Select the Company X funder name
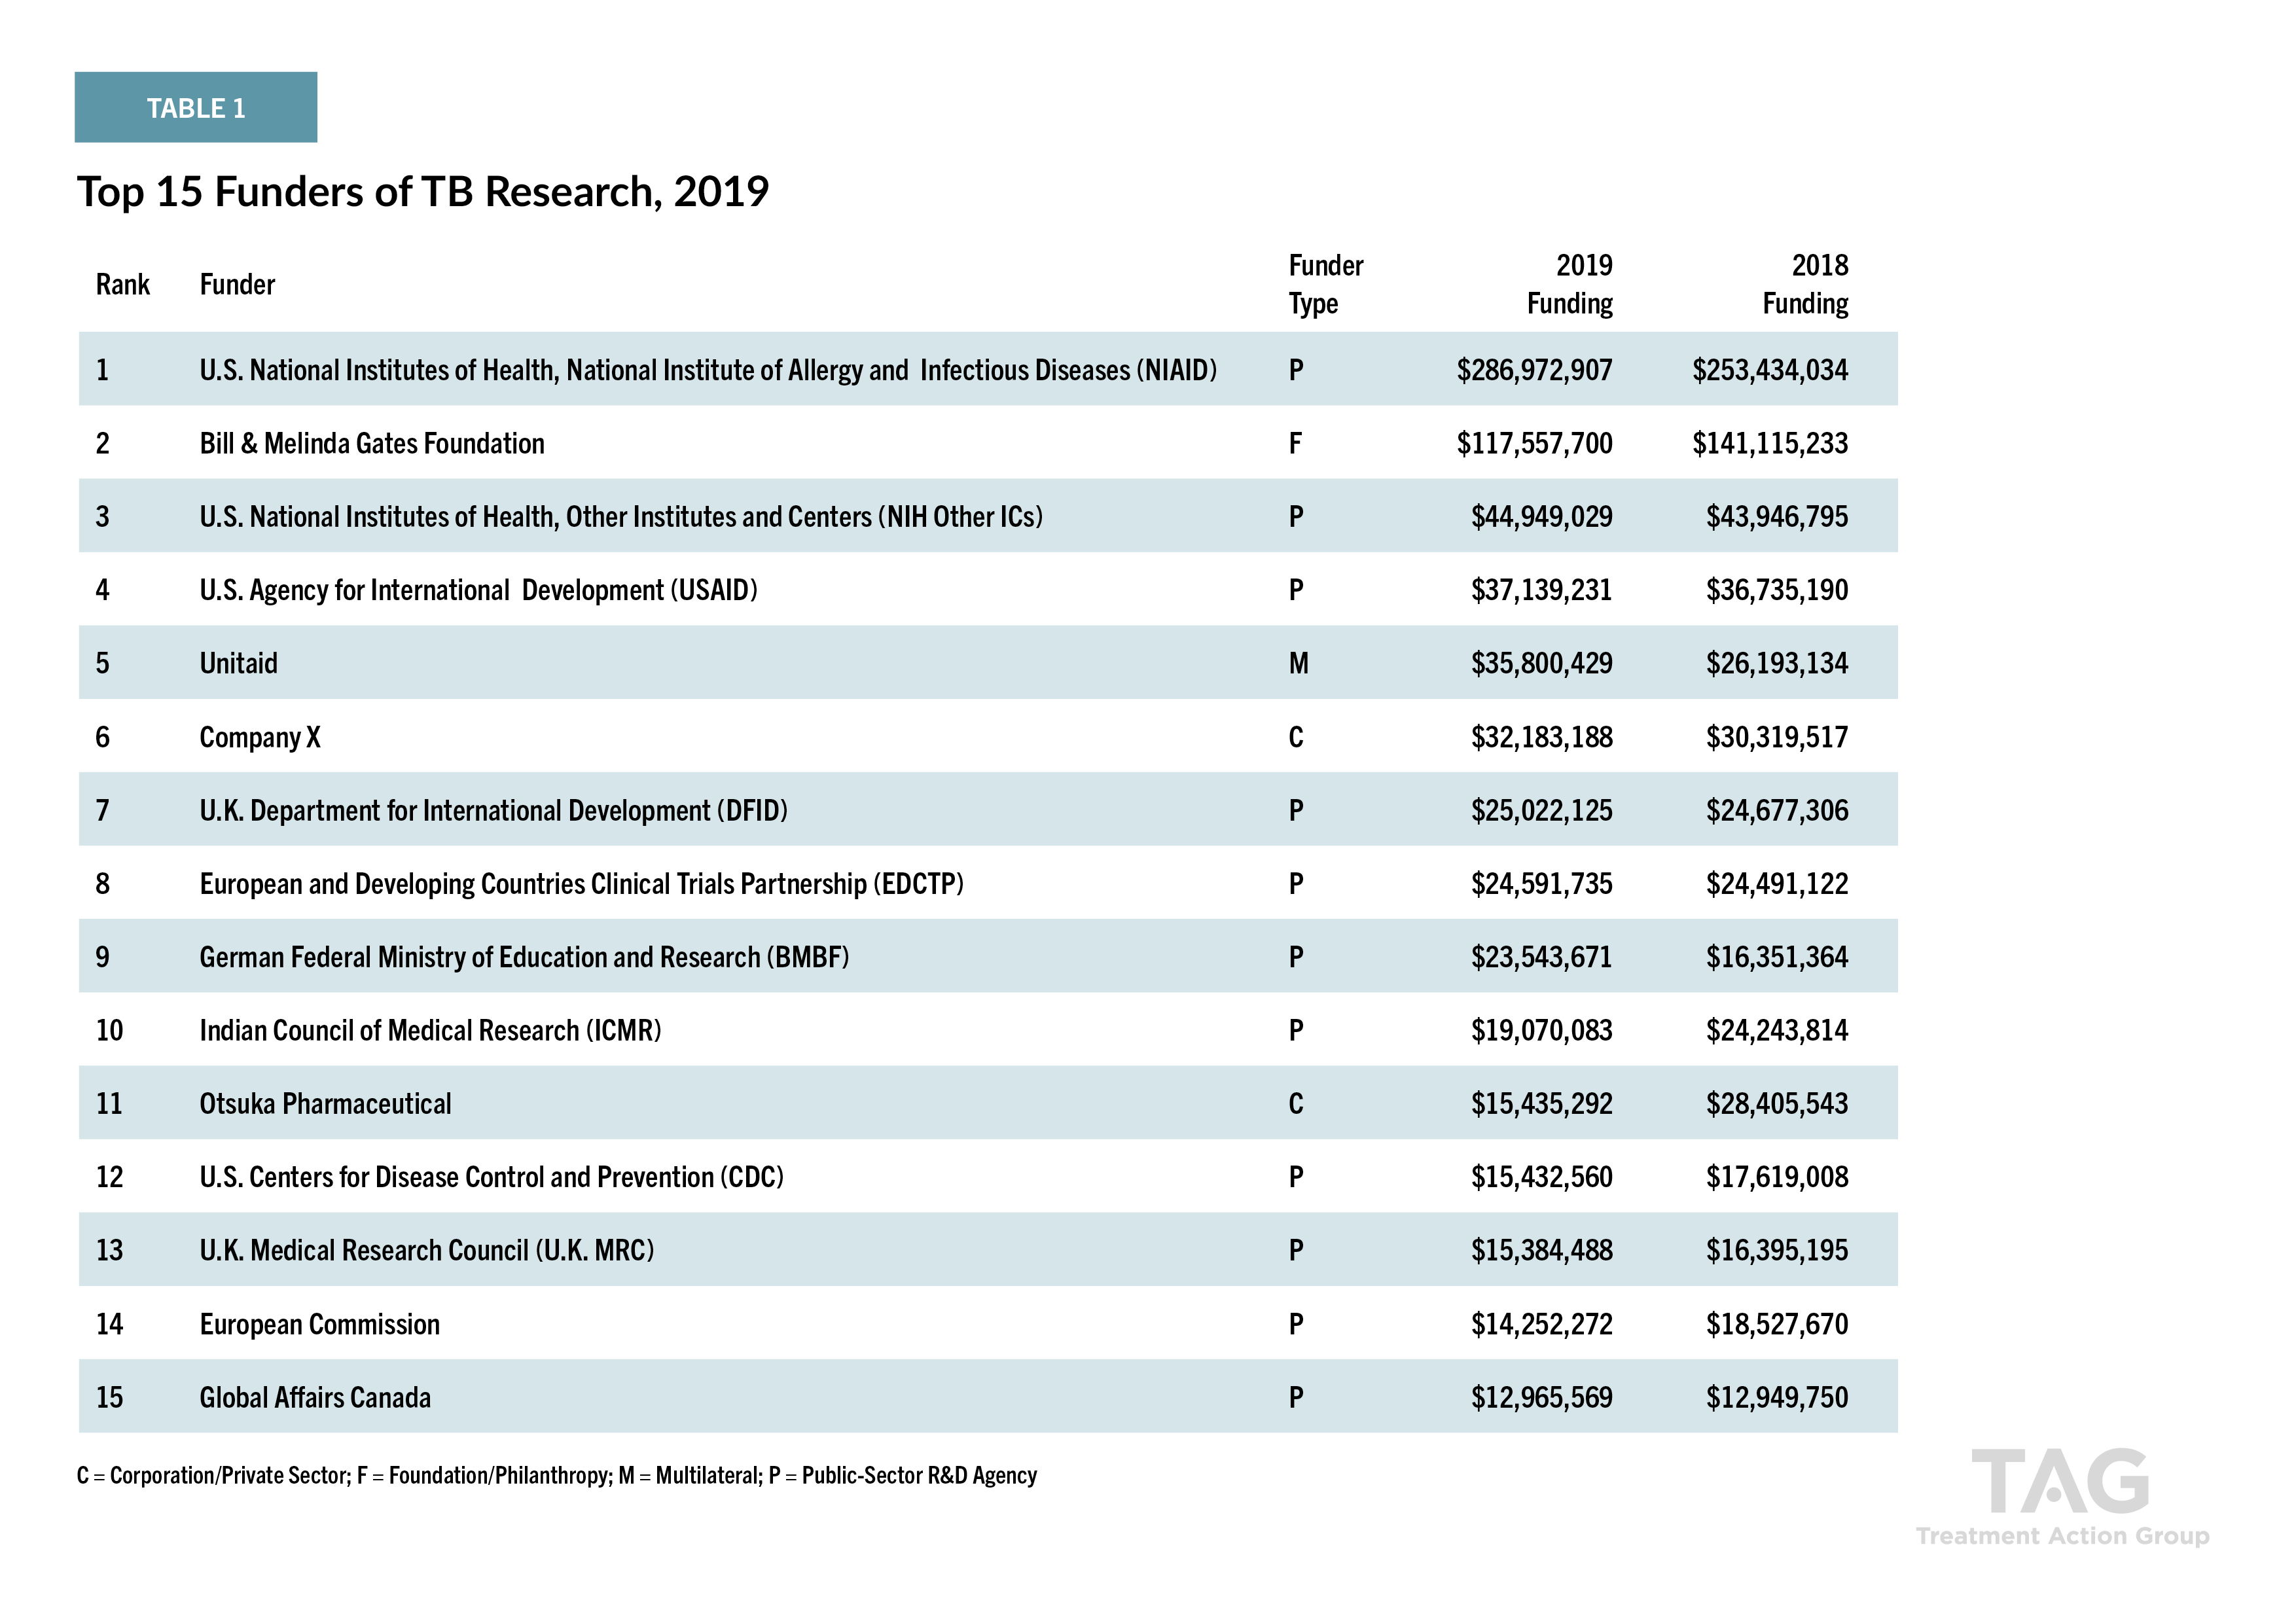Image resolution: width=2296 pixels, height=1623 pixels. [260, 738]
